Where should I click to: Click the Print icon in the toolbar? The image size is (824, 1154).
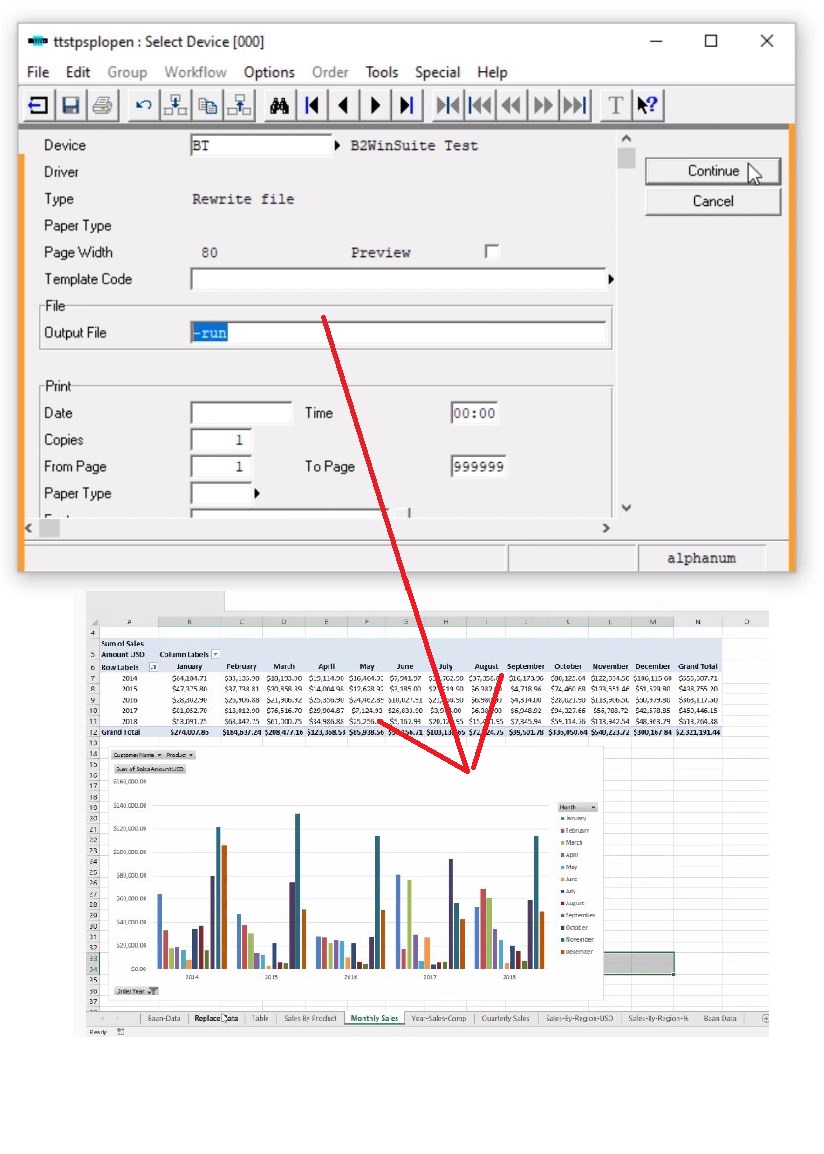coord(102,105)
